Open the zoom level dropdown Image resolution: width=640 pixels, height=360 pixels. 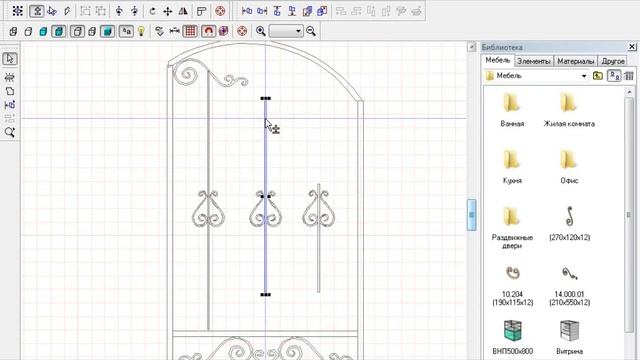click(298, 31)
